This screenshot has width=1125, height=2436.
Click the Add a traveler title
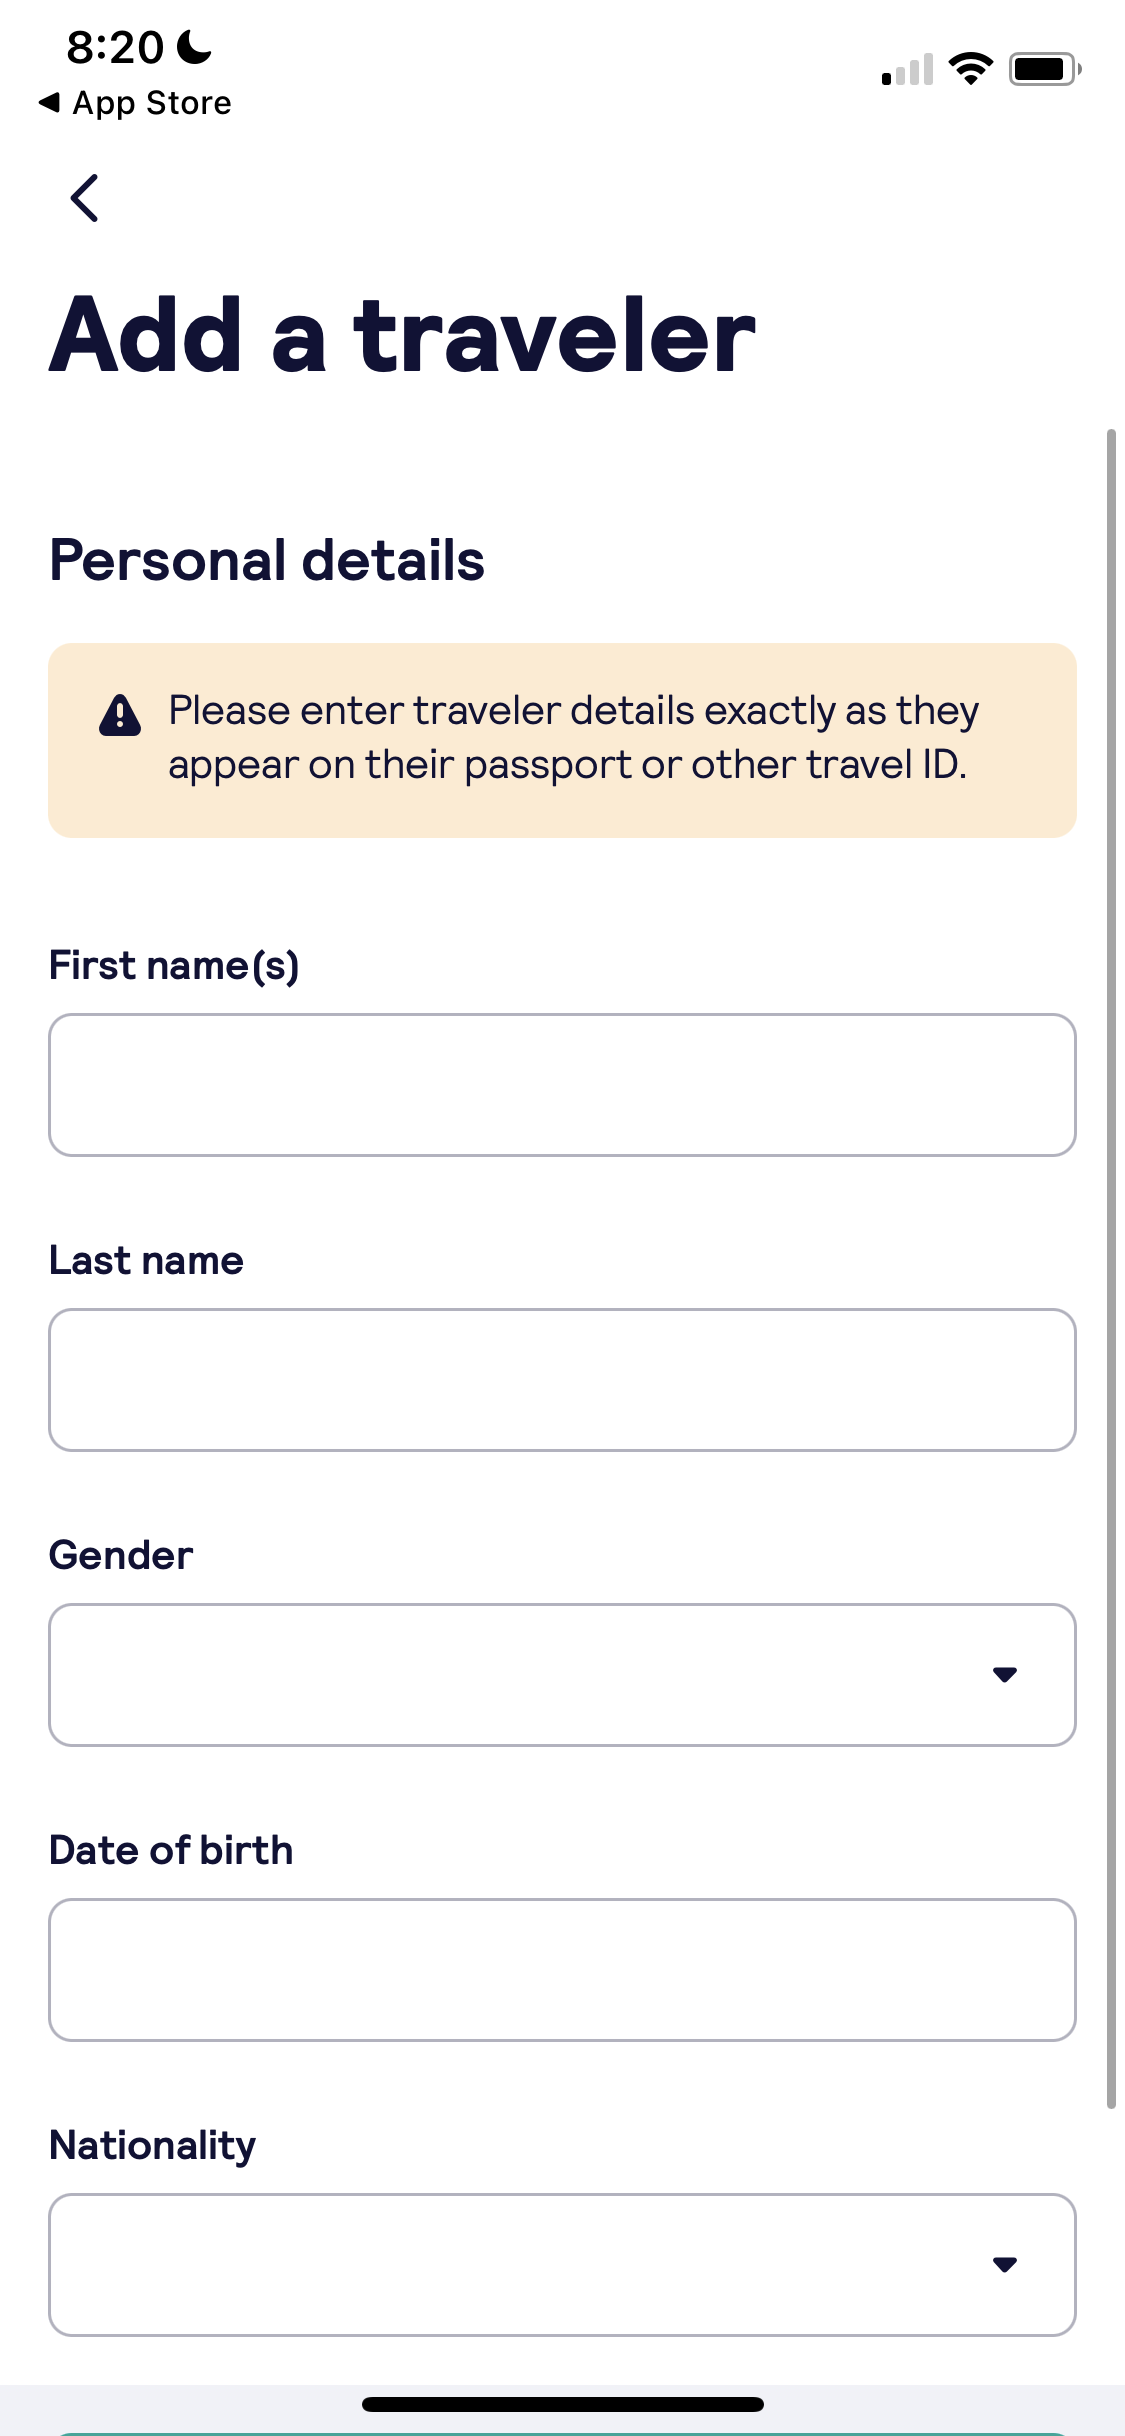(x=402, y=335)
